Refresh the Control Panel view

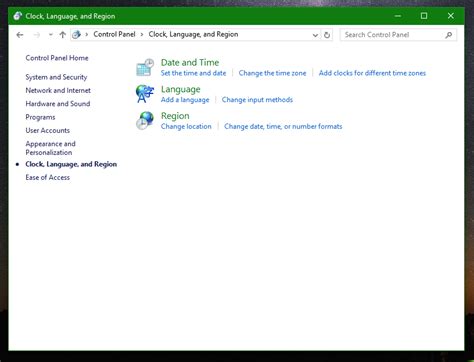327,35
